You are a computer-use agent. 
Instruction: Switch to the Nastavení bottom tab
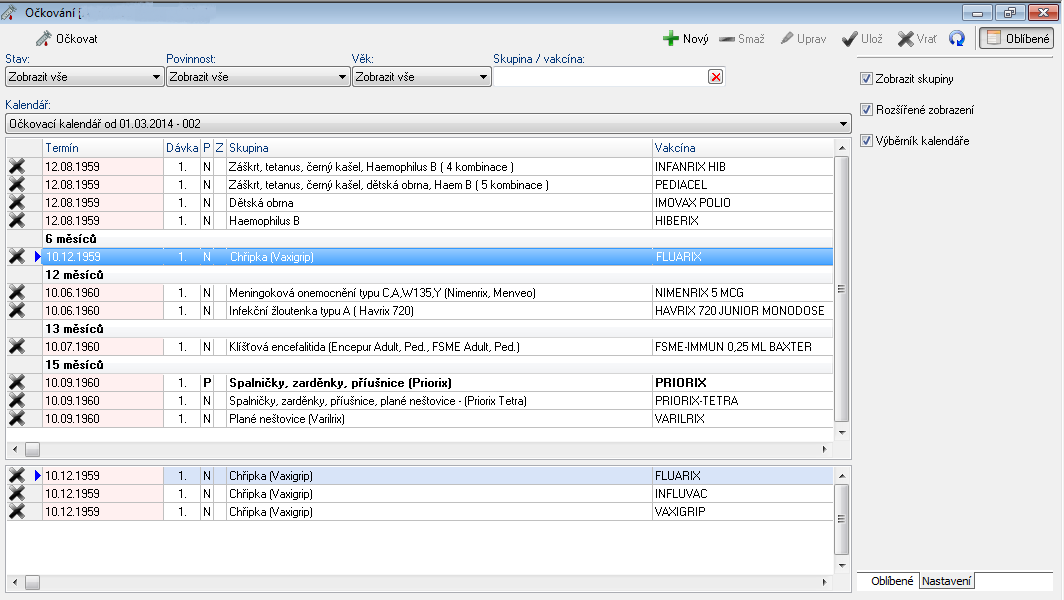947,581
